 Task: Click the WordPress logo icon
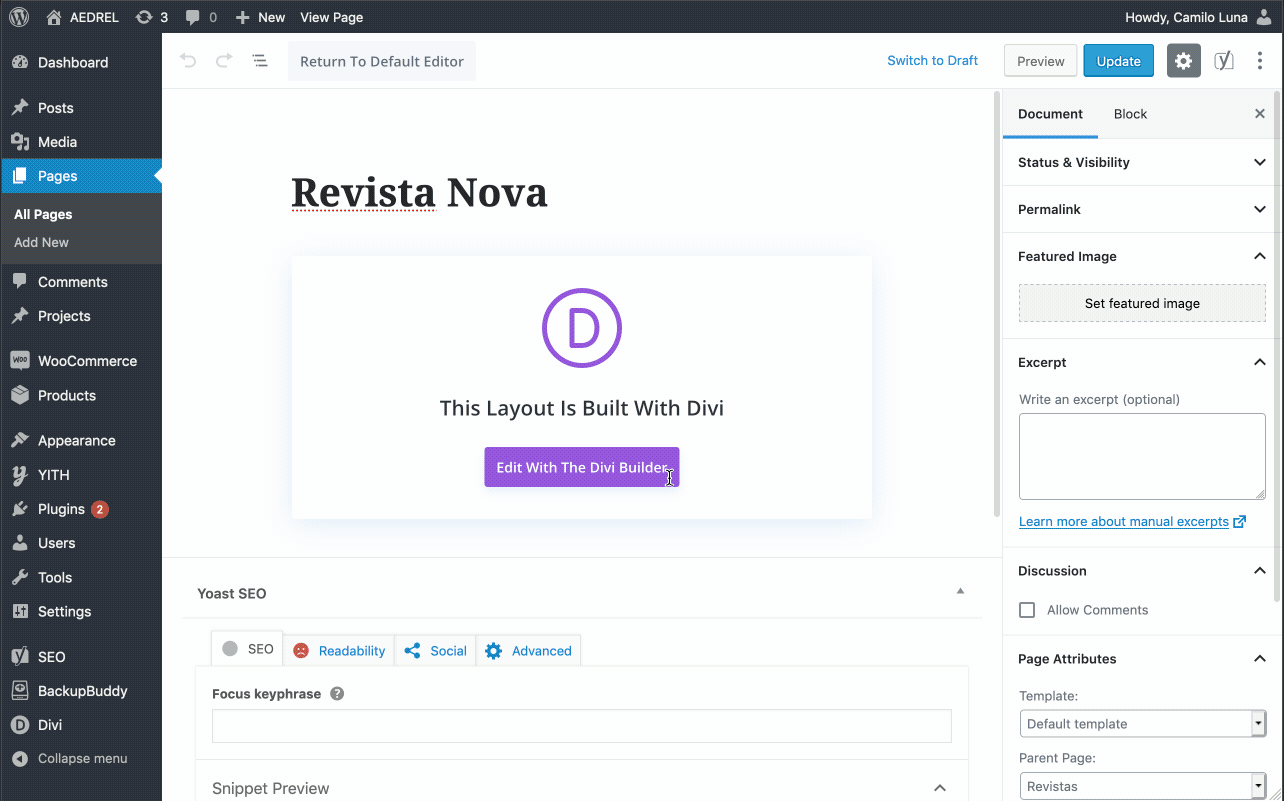(19, 17)
